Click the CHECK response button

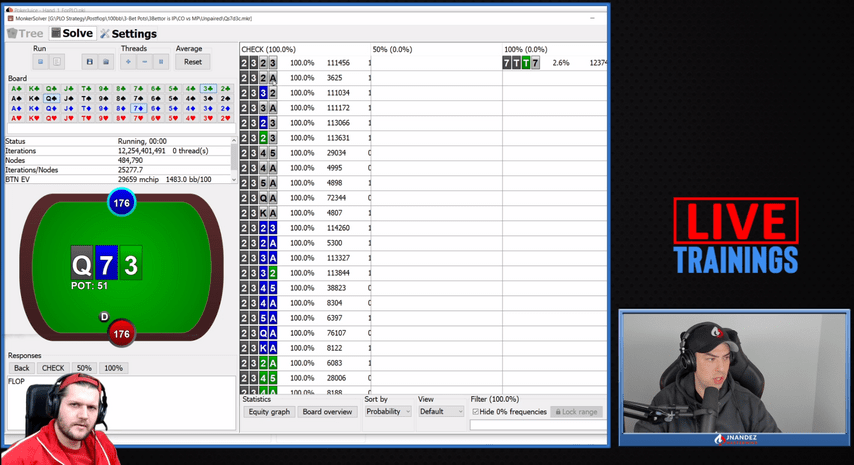pyautogui.click(x=53, y=368)
